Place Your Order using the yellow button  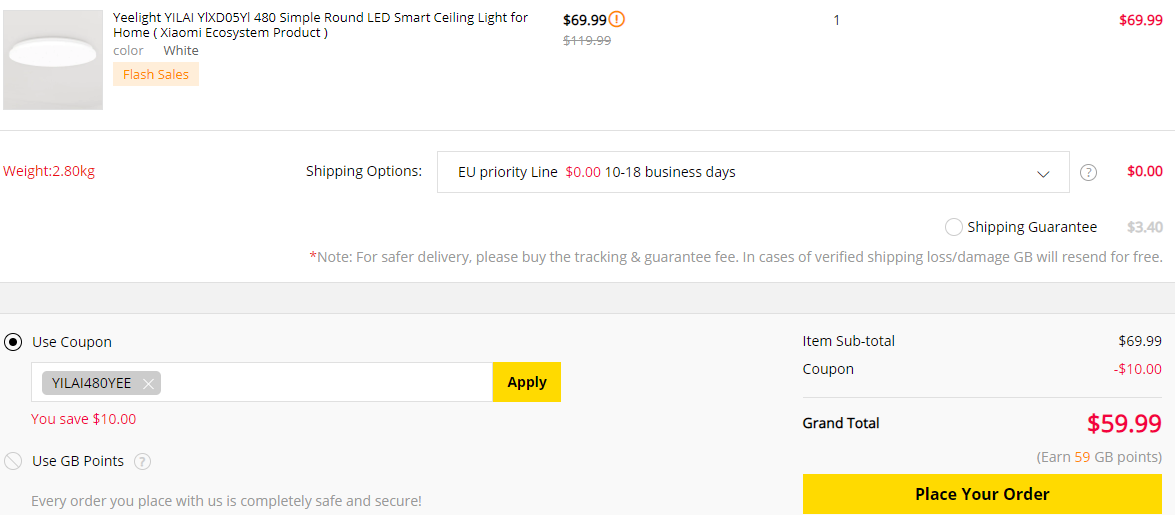[x=982, y=494]
